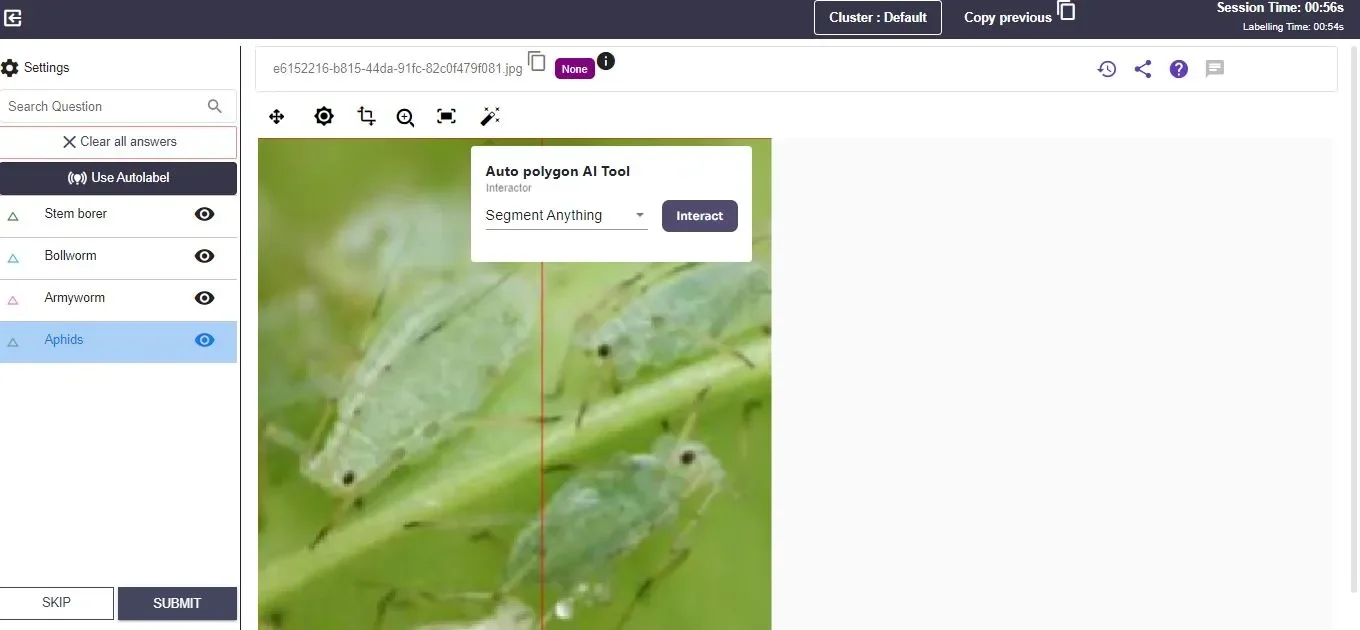Open the help question mark icon
1360x630 pixels.
click(x=1179, y=69)
